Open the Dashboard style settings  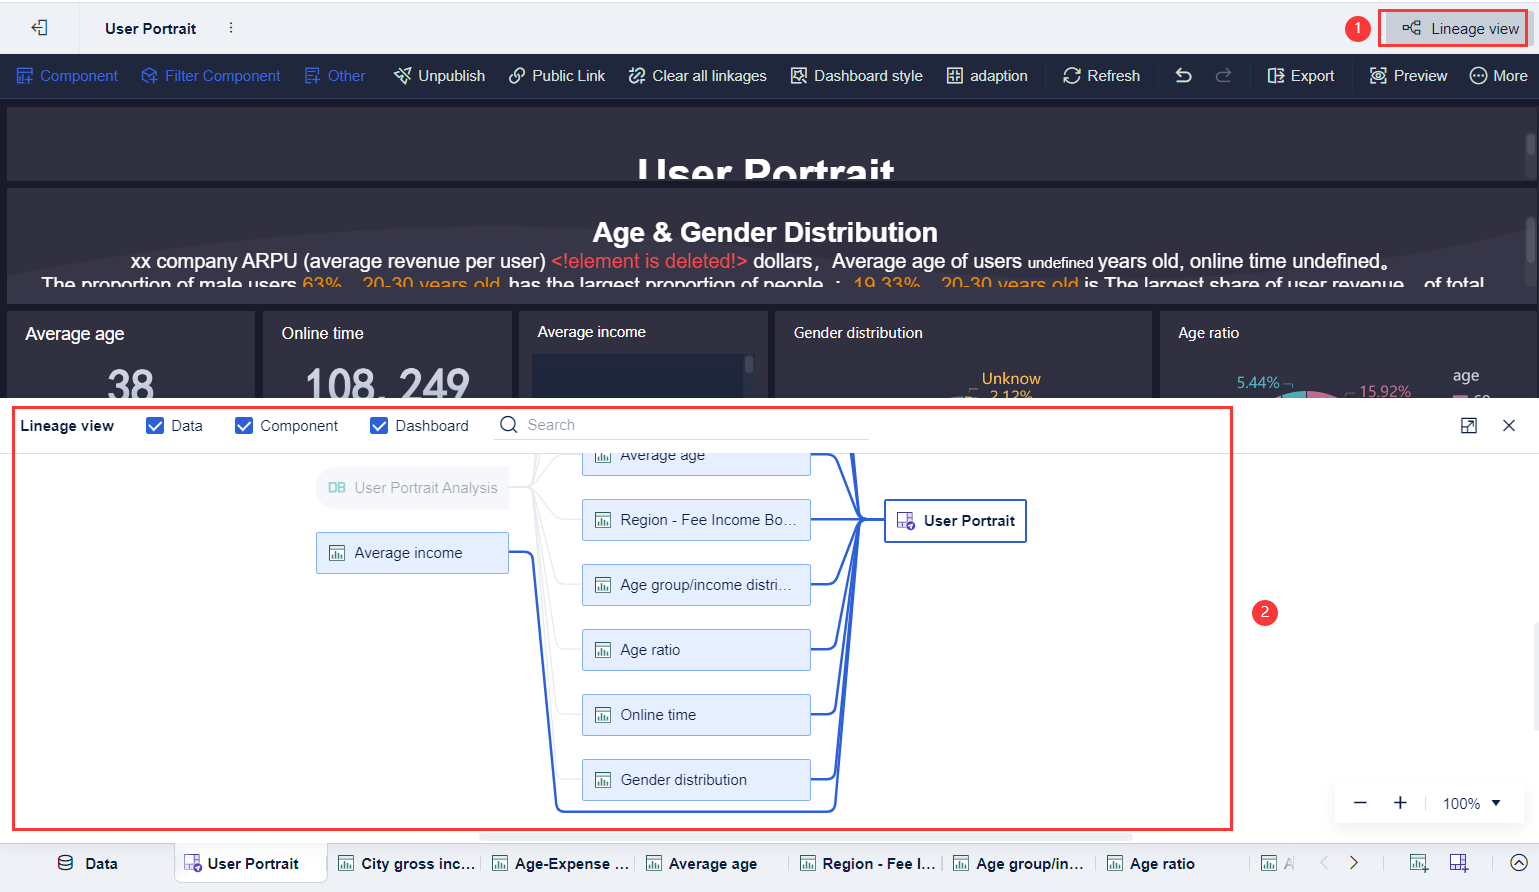tap(855, 75)
